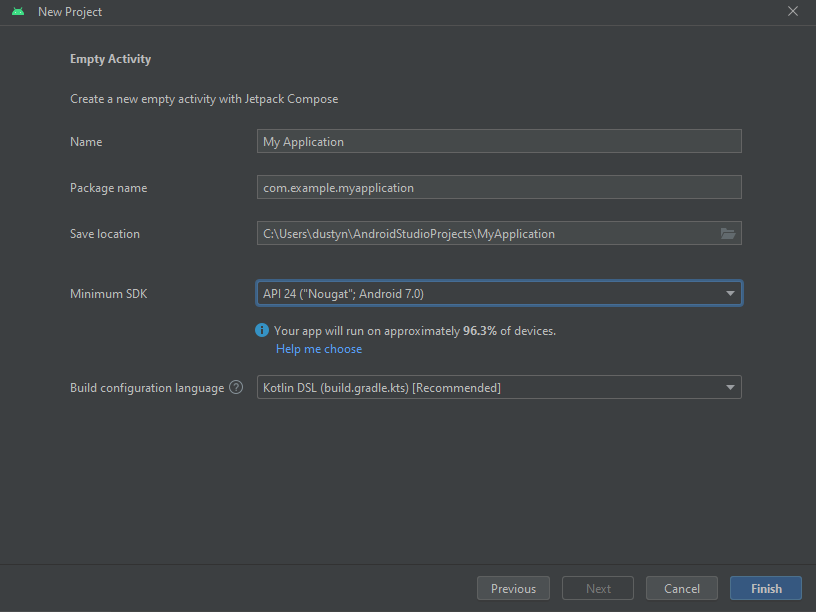Viewport: 816px width, 612px height.
Task: Click the Android Studio logo icon
Action: 18,11
